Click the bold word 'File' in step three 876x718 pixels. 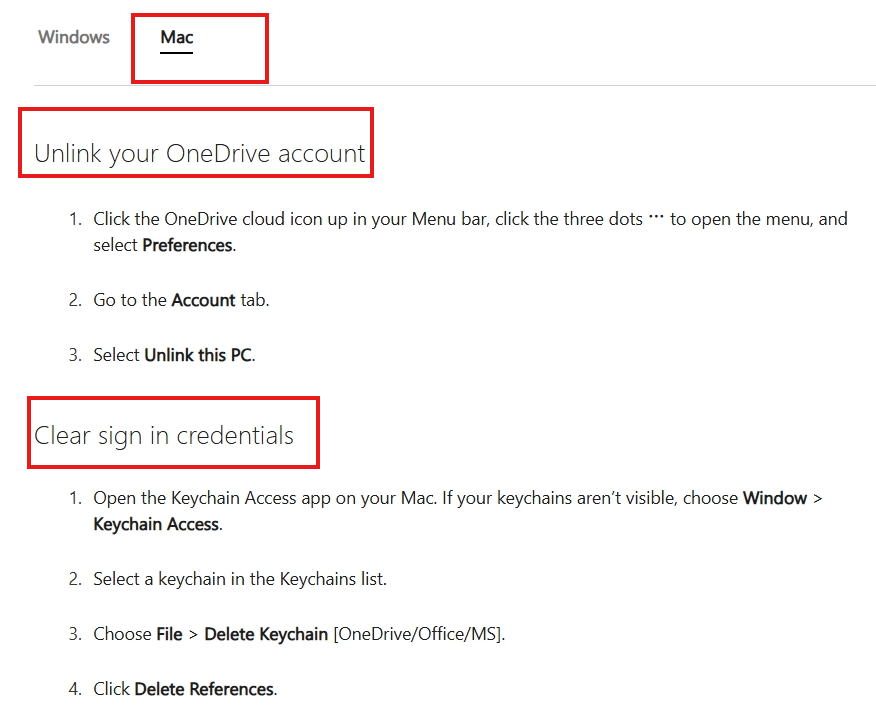169,634
